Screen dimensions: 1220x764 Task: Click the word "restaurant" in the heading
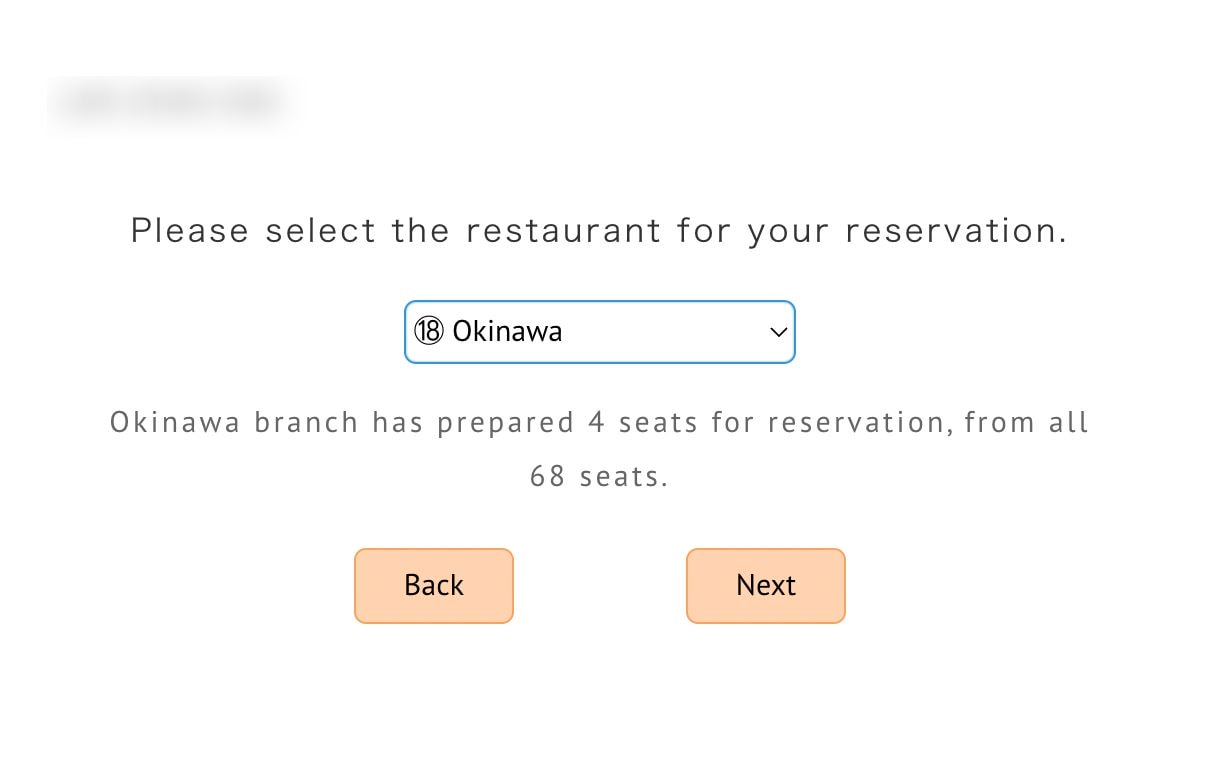point(563,231)
